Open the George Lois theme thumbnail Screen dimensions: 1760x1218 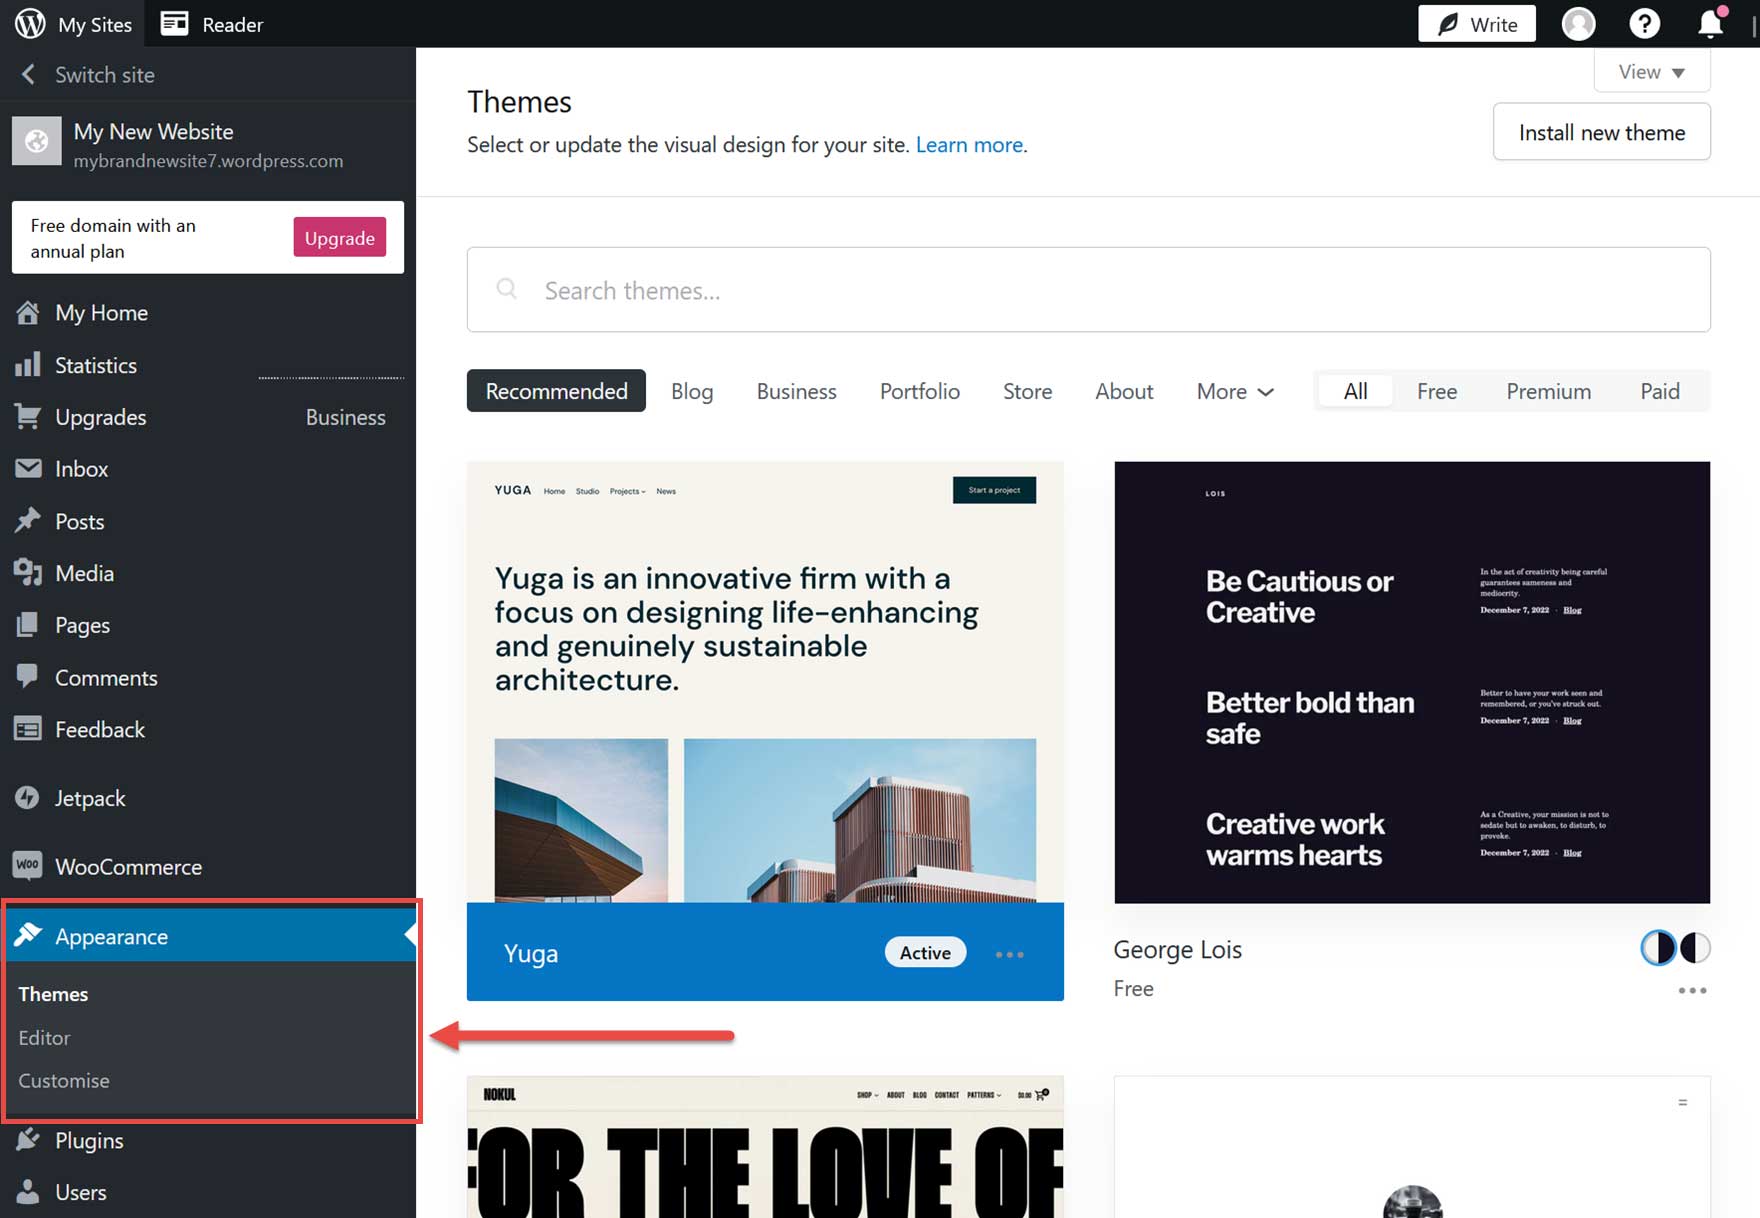tap(1412, 682)
